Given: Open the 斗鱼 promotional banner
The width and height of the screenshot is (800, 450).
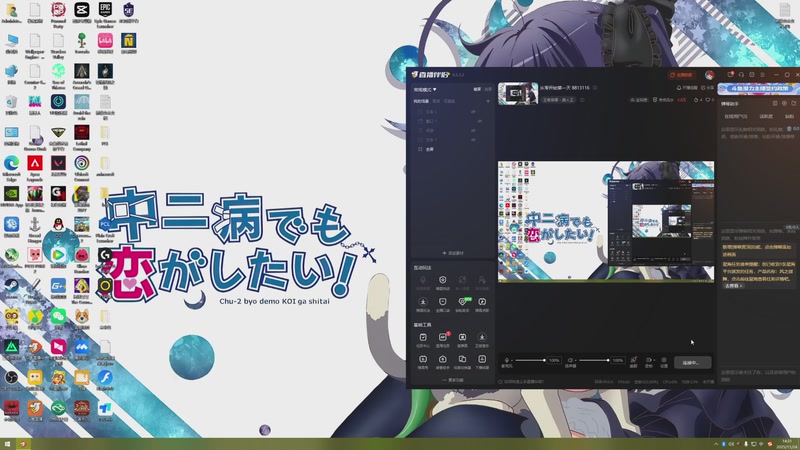Looking at the screenshot, I should pos(759,88).
